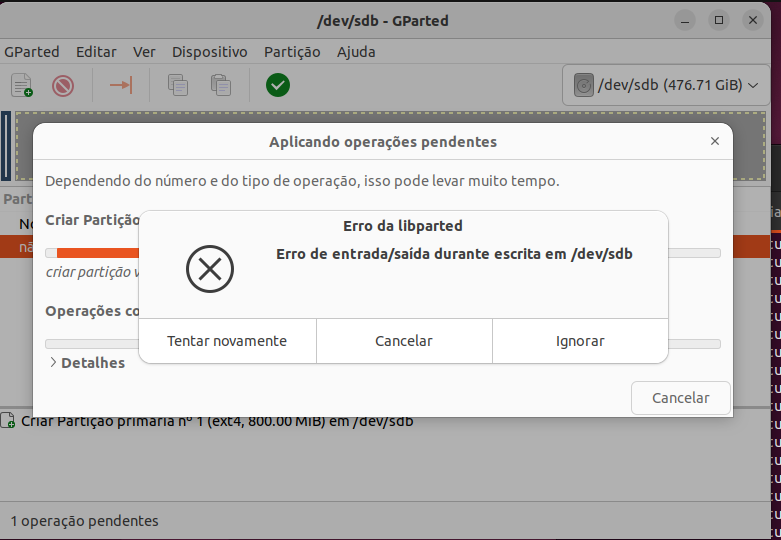
Task: Click Cancelar at bottom of pending operations dialog
Action: tap(681, 398)
